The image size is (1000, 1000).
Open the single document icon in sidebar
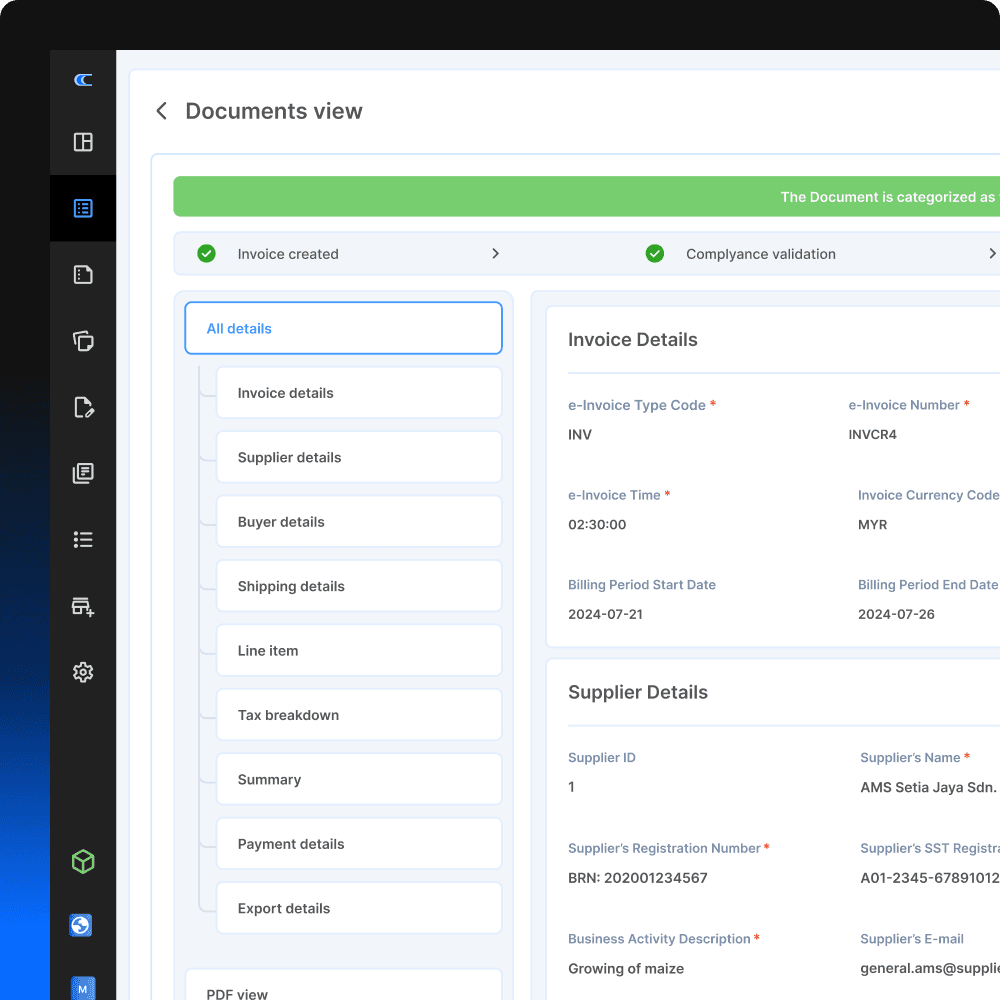pyautogui.click(x=83, y=274)
